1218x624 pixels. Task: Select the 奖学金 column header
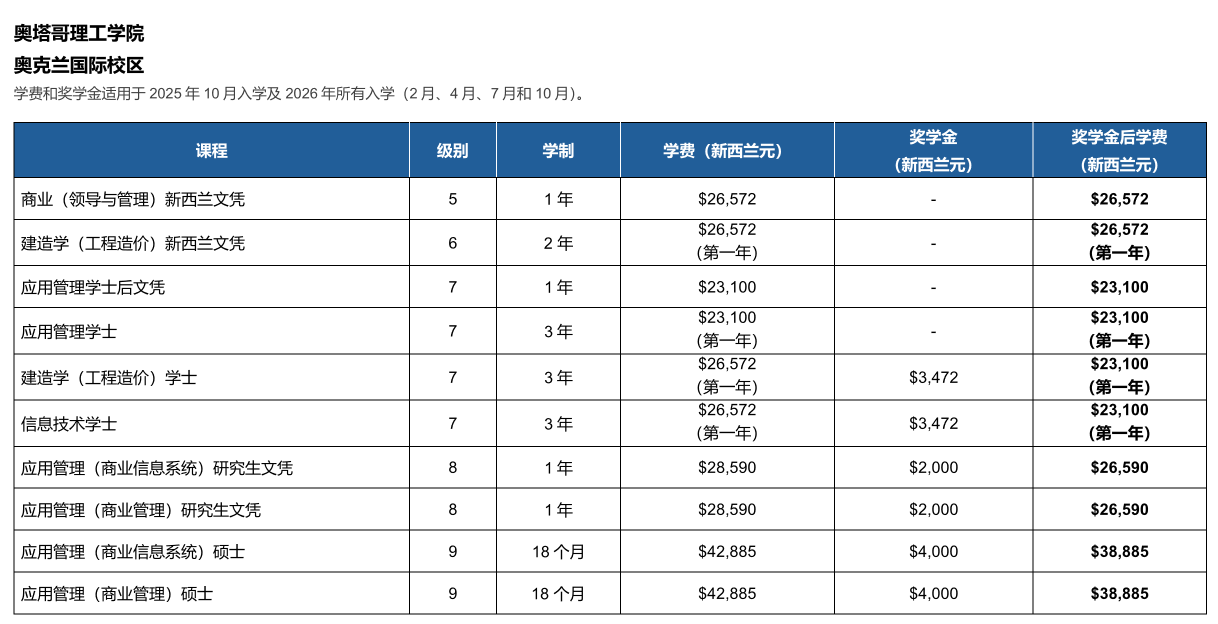[x=933, y=150]
